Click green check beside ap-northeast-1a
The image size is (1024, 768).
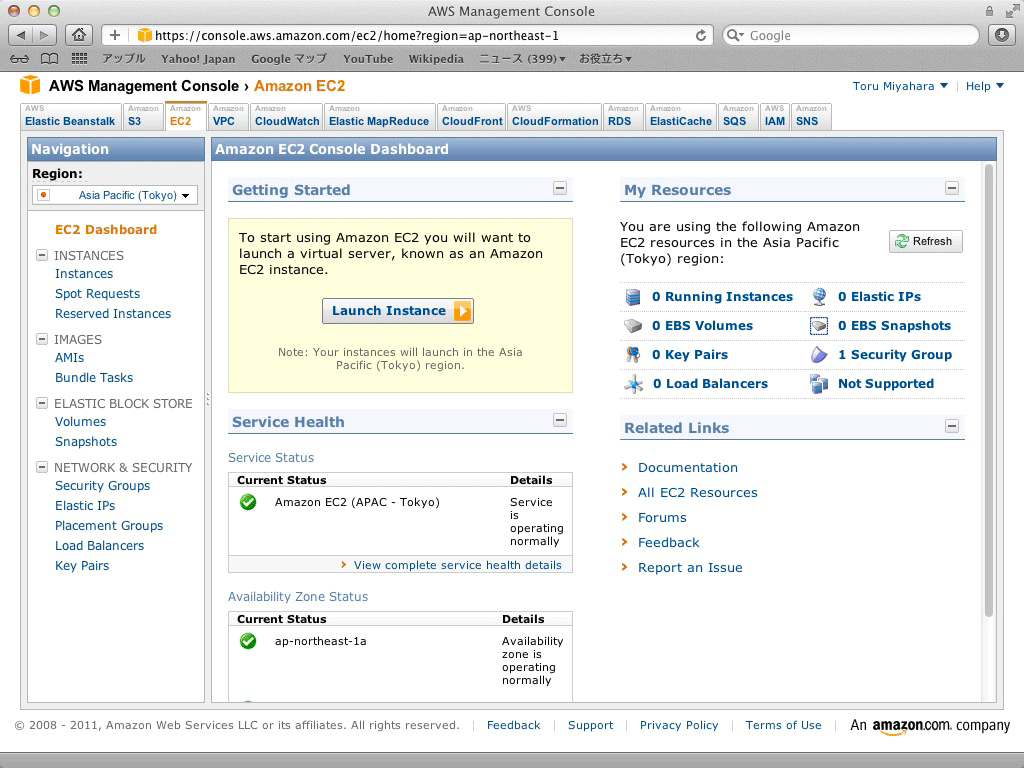(248, 641)
